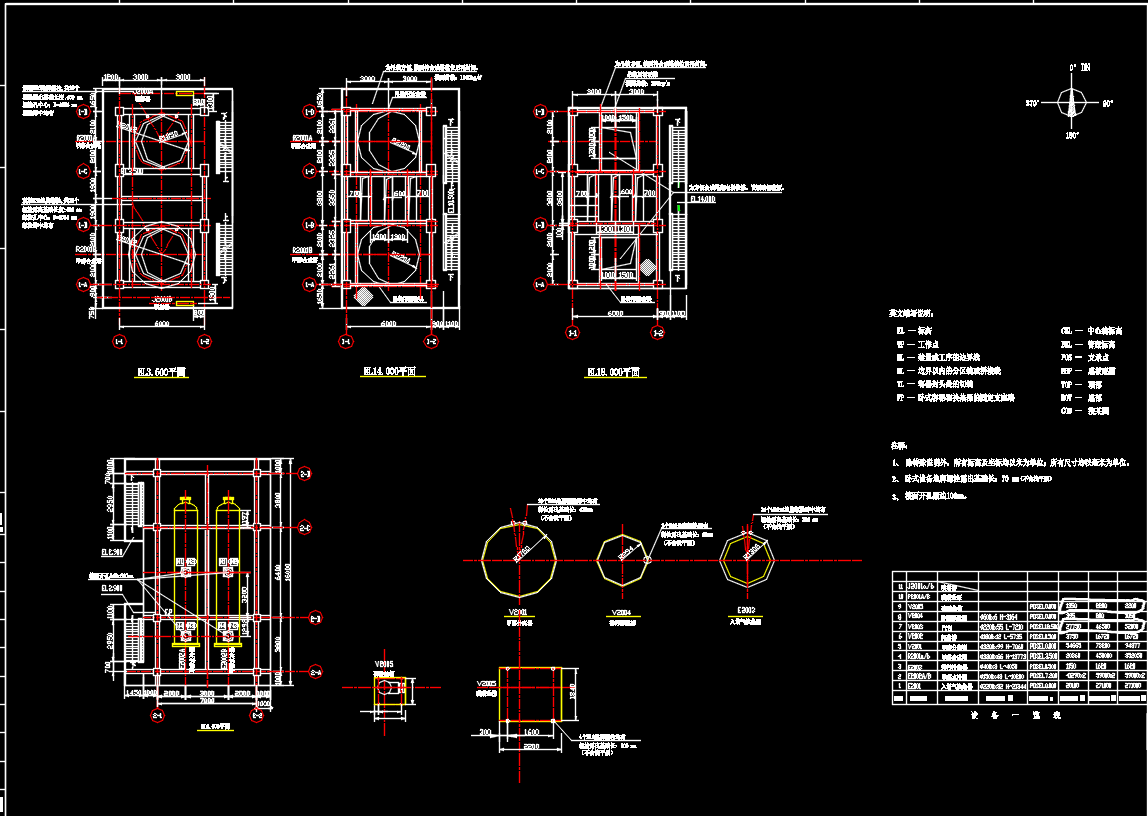Viewport: 1148px width, 816px height.
Task: Click the EL14.000 plan title text
Action: click(x=390, y=372)
